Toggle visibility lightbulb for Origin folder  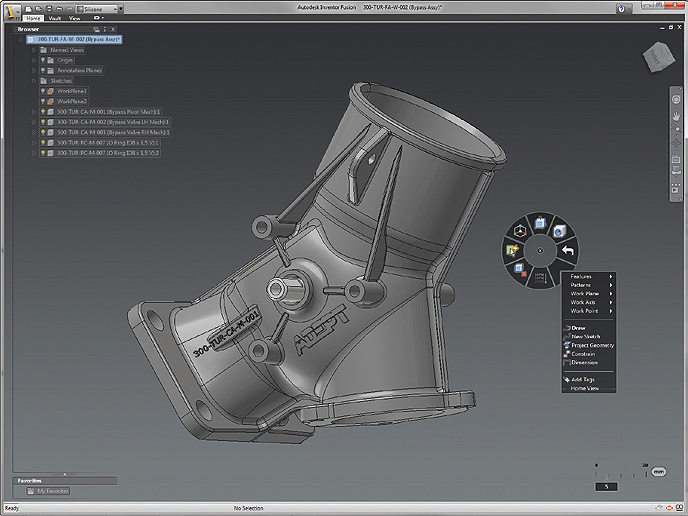[43, 60]
